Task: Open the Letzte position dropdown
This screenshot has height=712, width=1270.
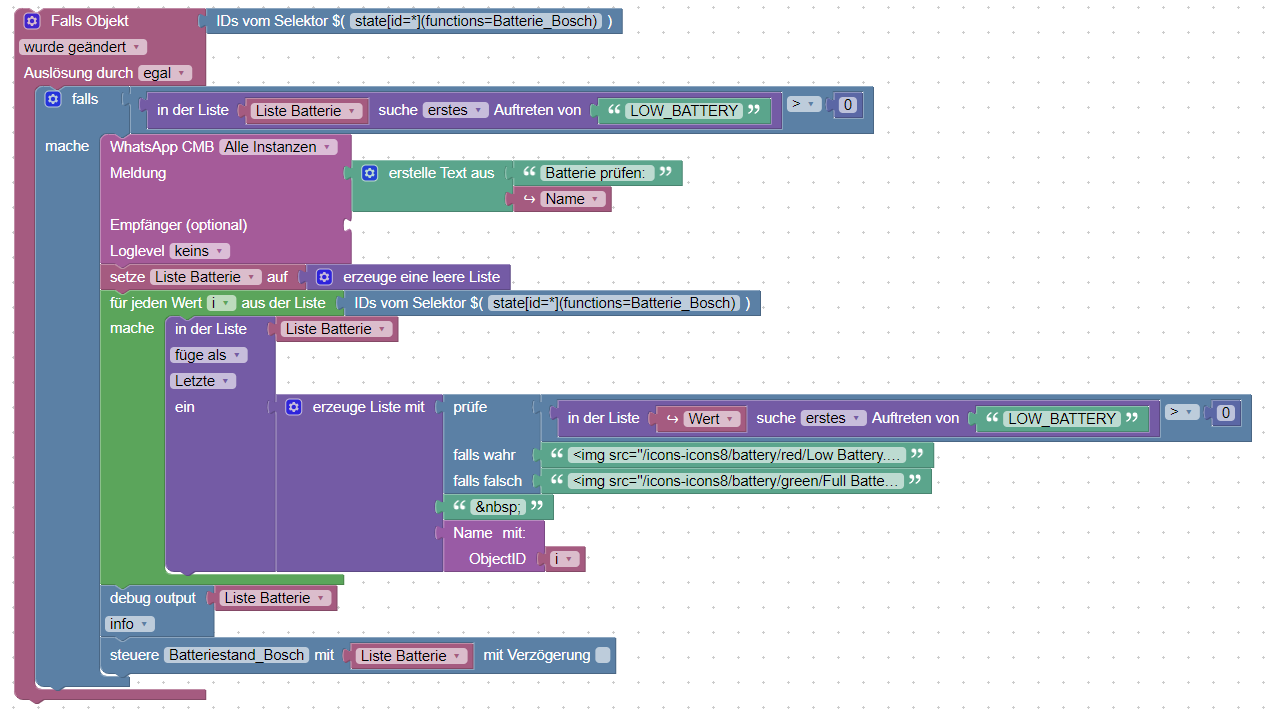Action: click(203, 381)
